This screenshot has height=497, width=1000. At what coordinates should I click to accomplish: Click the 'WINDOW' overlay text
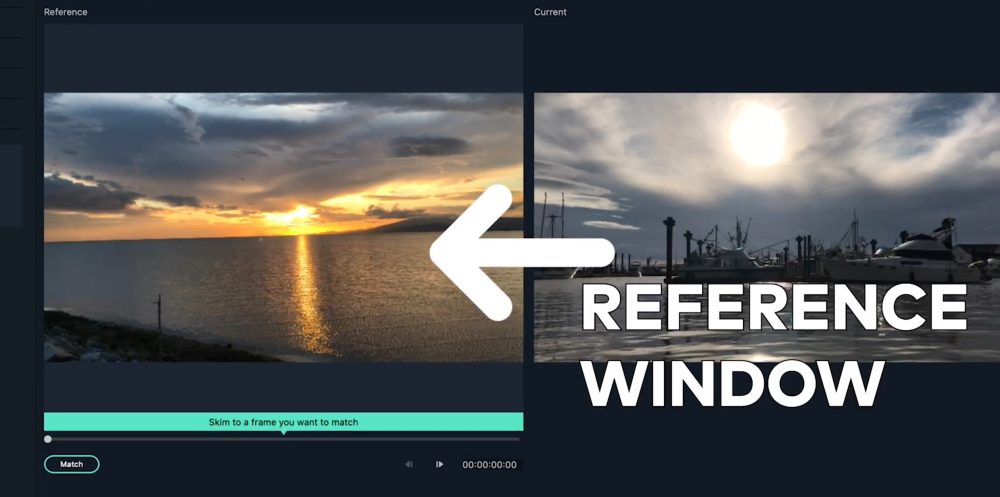click(734, 382)
